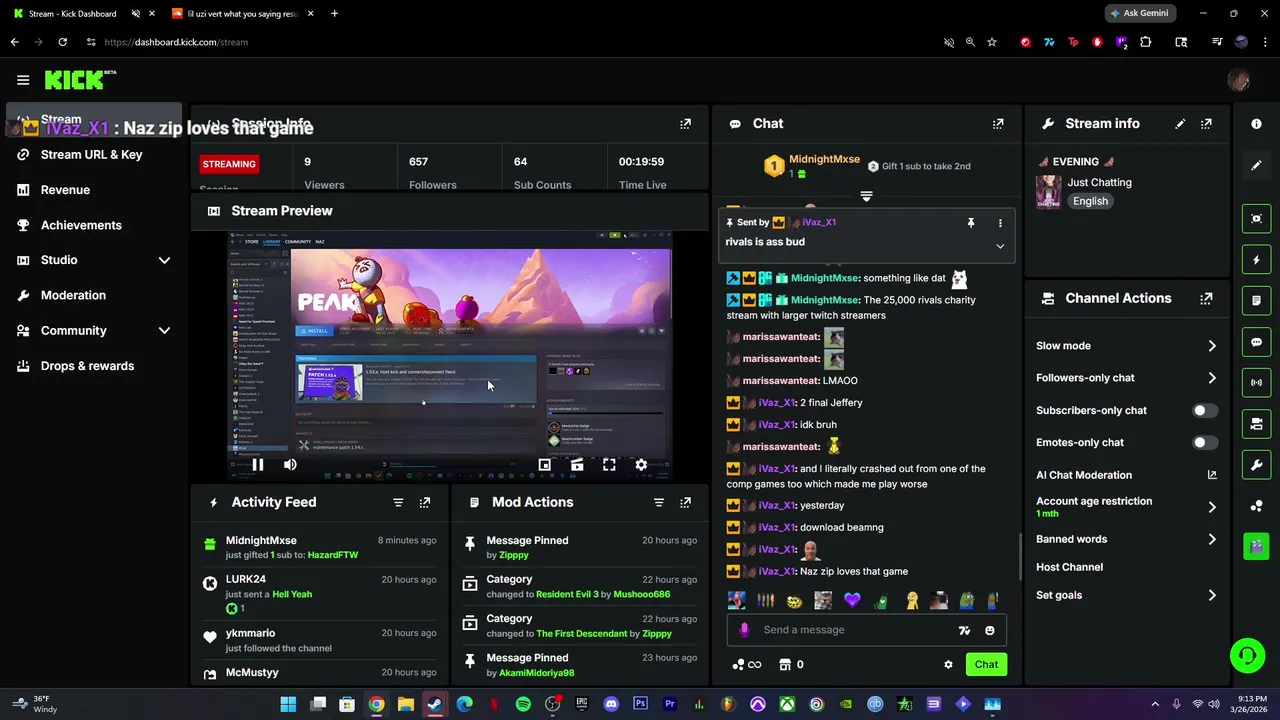
Task: Collapse the gift leaderboard handle in chat
Action: (866, 196)
